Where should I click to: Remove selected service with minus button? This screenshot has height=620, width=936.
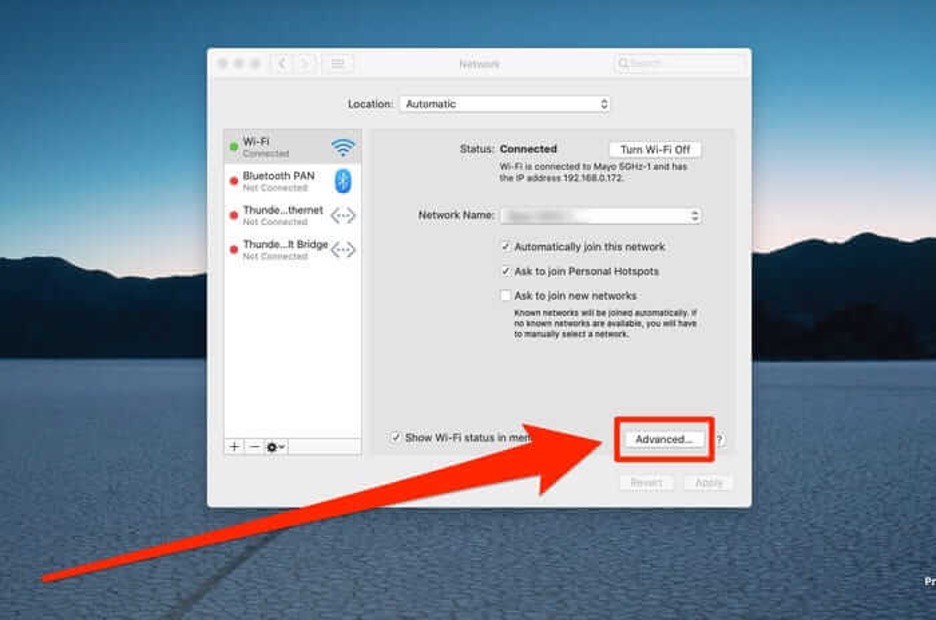click(x=254, y=447)
